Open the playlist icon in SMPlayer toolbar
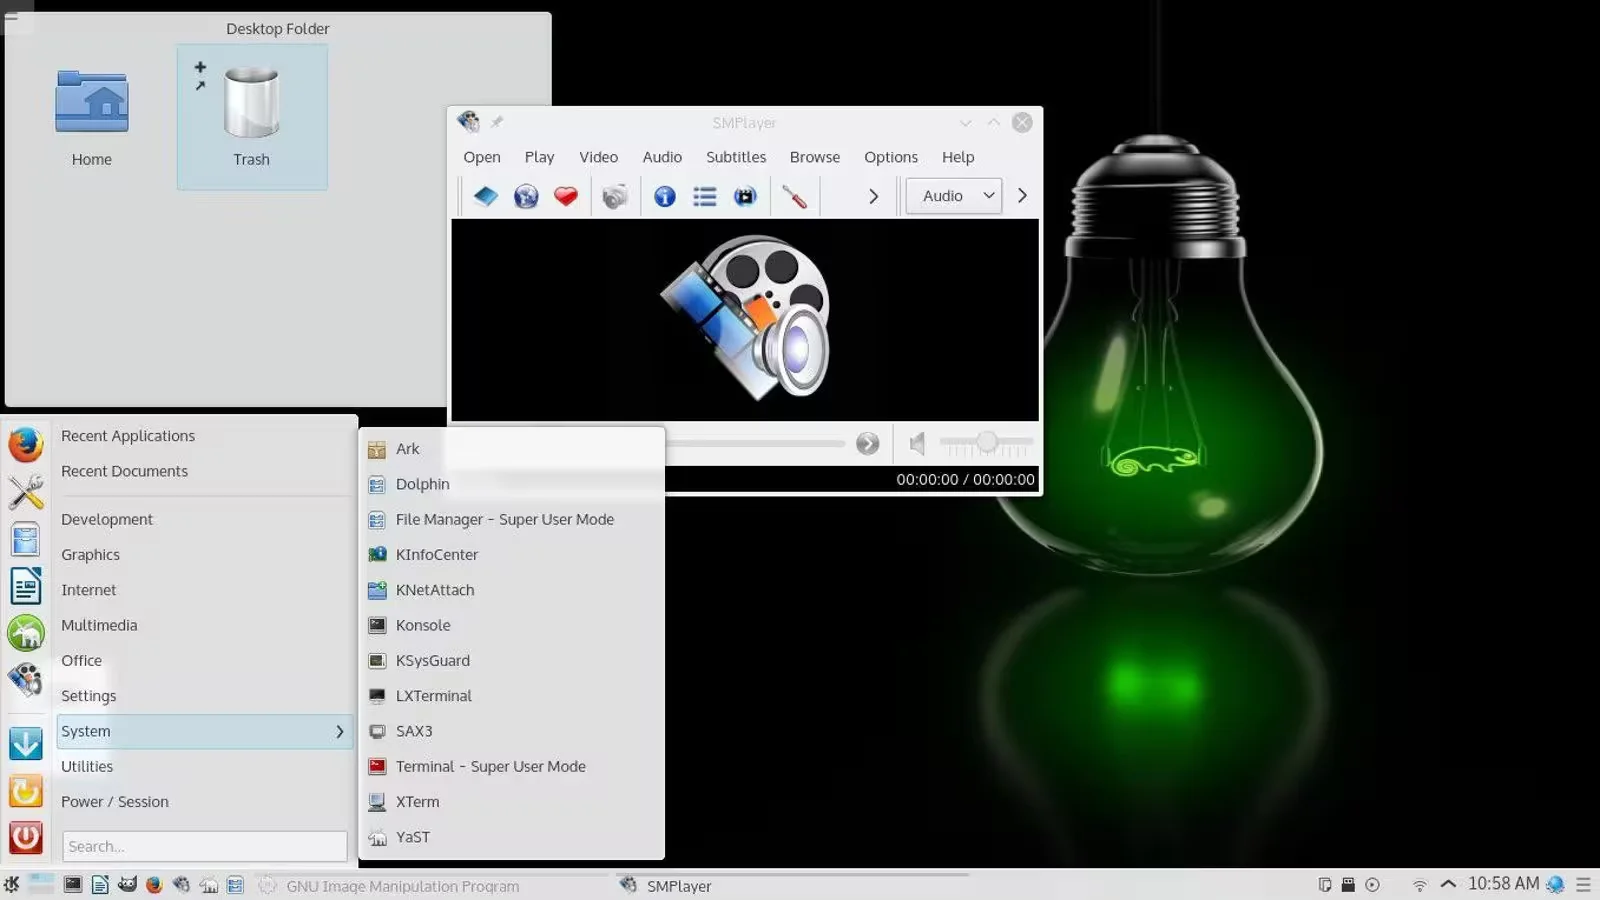1600x900 pixels. pyautogui.click(x=705, y=196)
